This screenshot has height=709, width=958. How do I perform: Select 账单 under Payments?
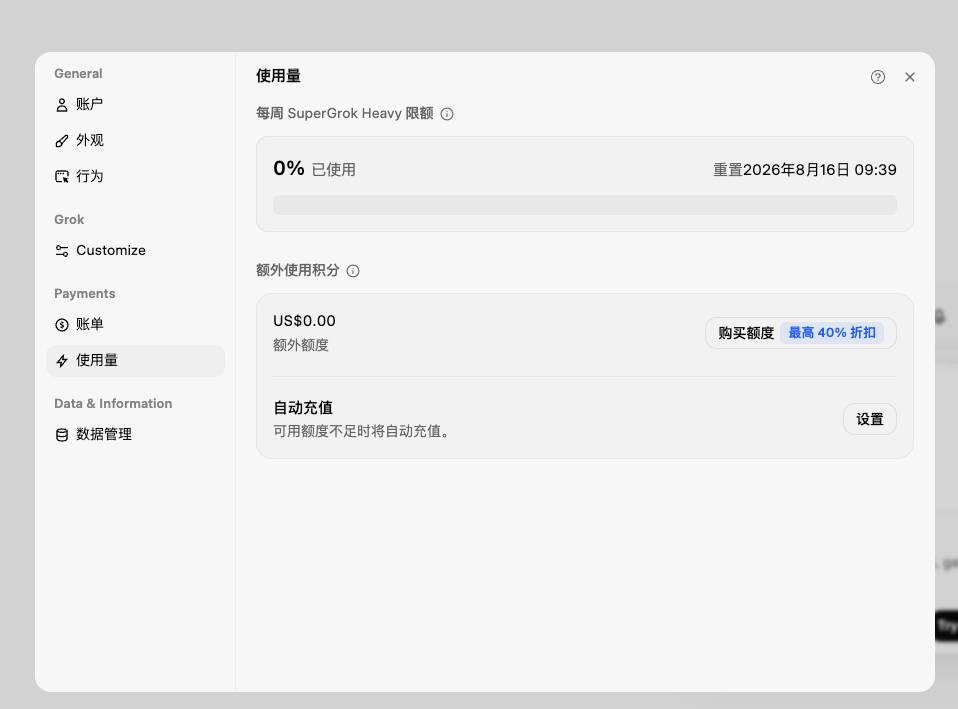point(135,325)
